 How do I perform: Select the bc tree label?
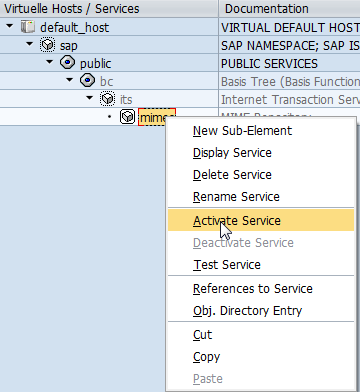(107, 81)
